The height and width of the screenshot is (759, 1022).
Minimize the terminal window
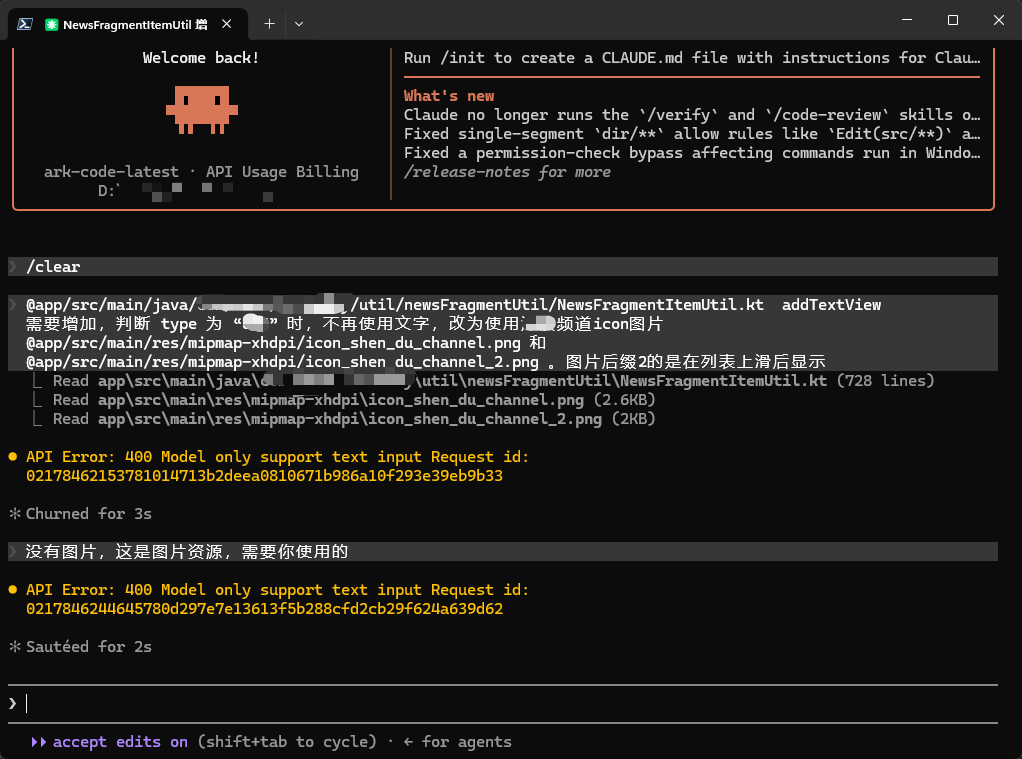tap(907, 20)
